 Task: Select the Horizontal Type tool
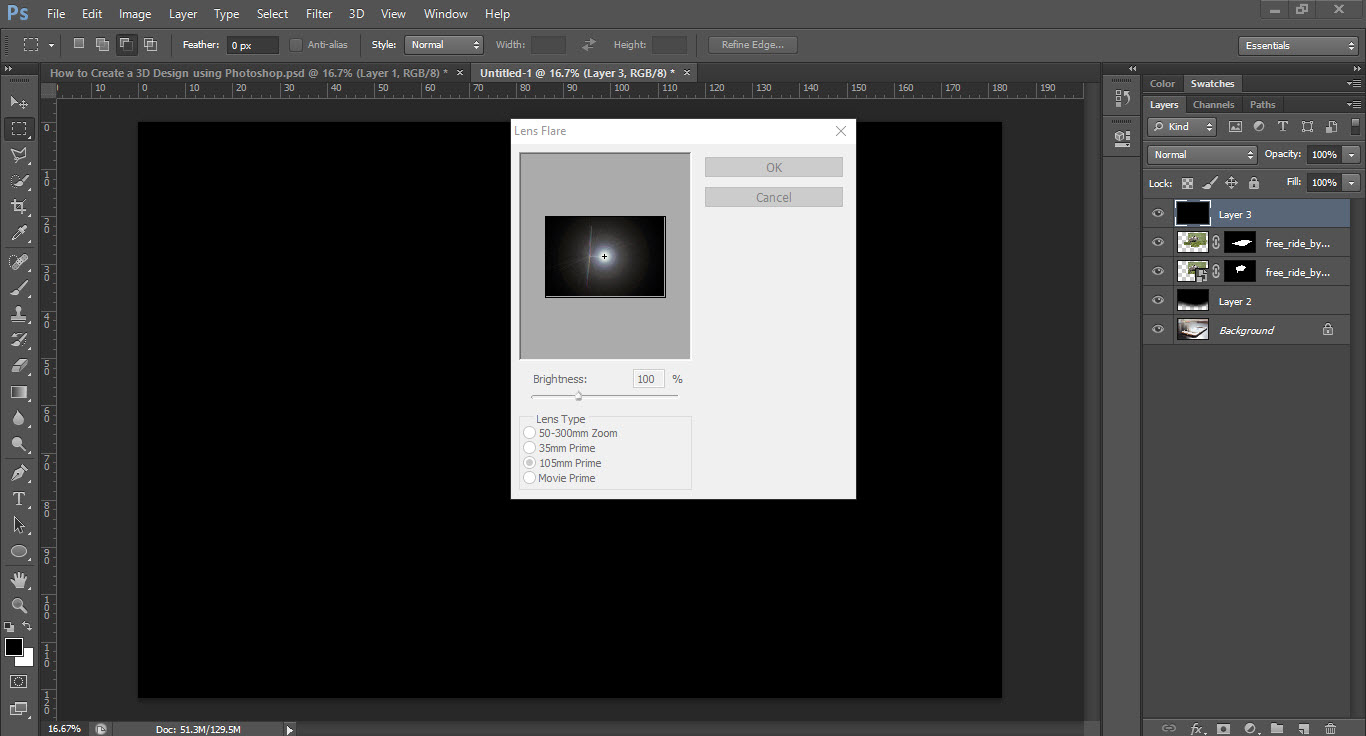click(x=19, y=498)
